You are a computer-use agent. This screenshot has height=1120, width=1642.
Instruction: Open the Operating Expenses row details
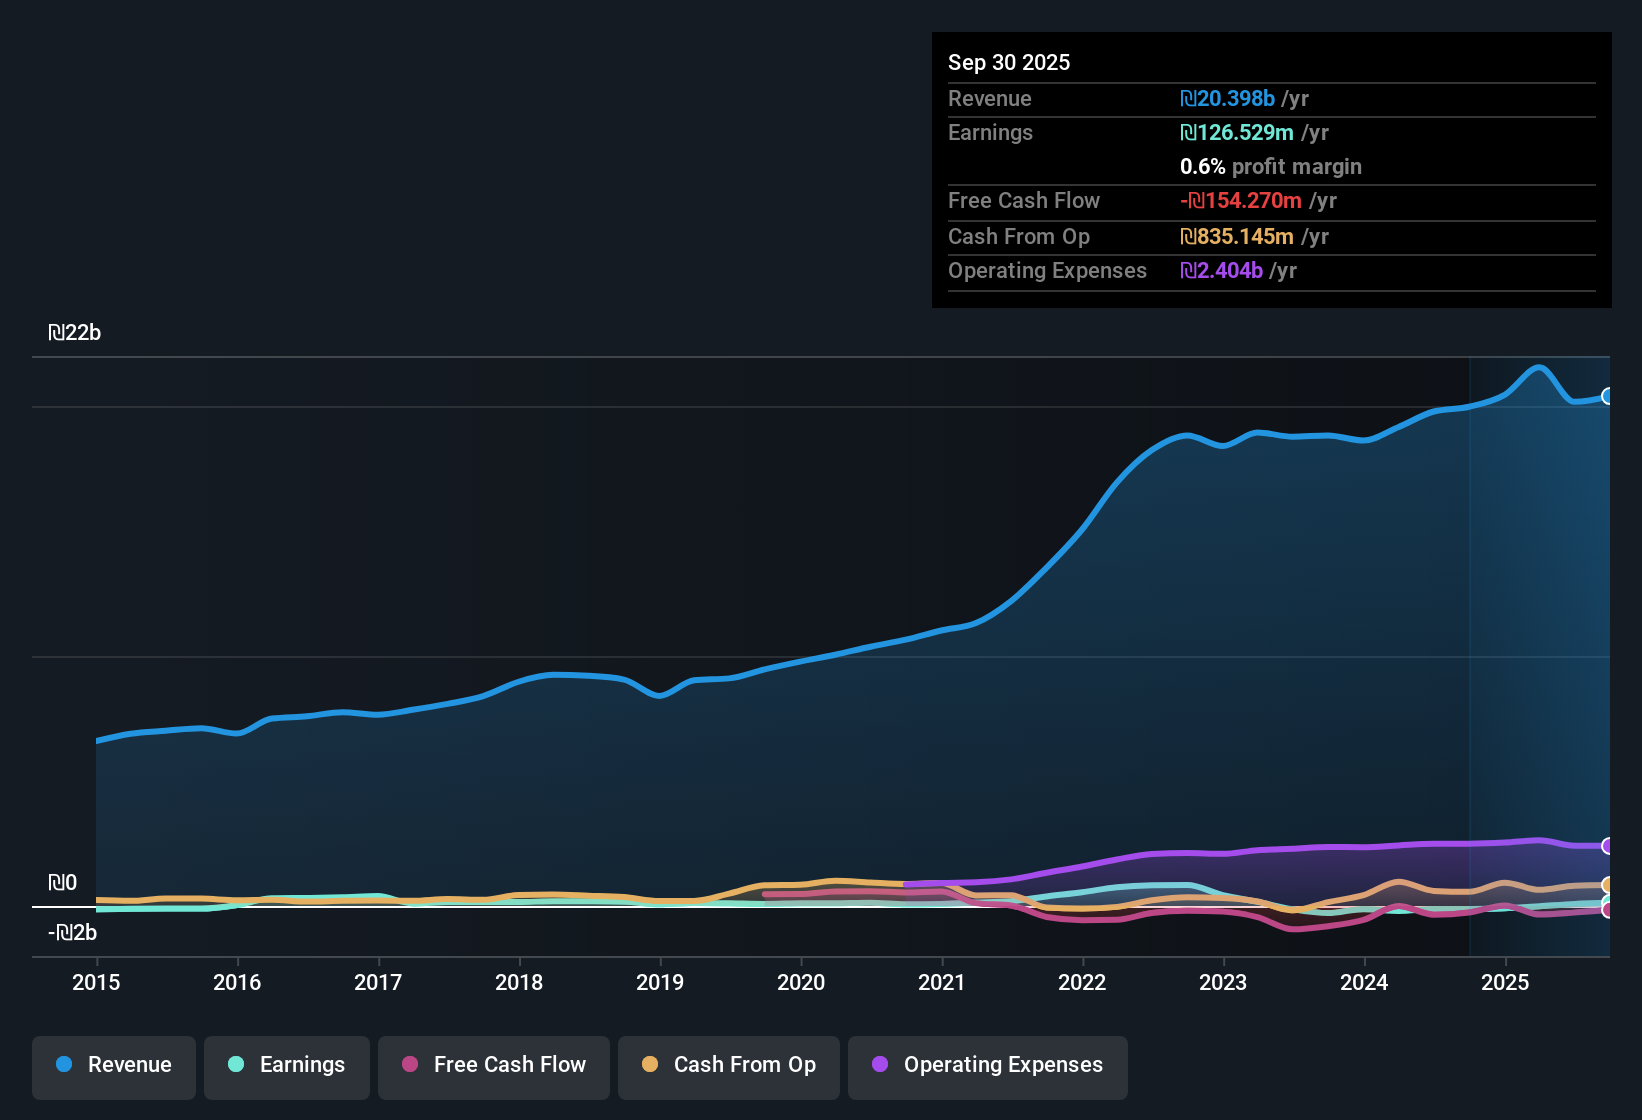pos(1047,271)
